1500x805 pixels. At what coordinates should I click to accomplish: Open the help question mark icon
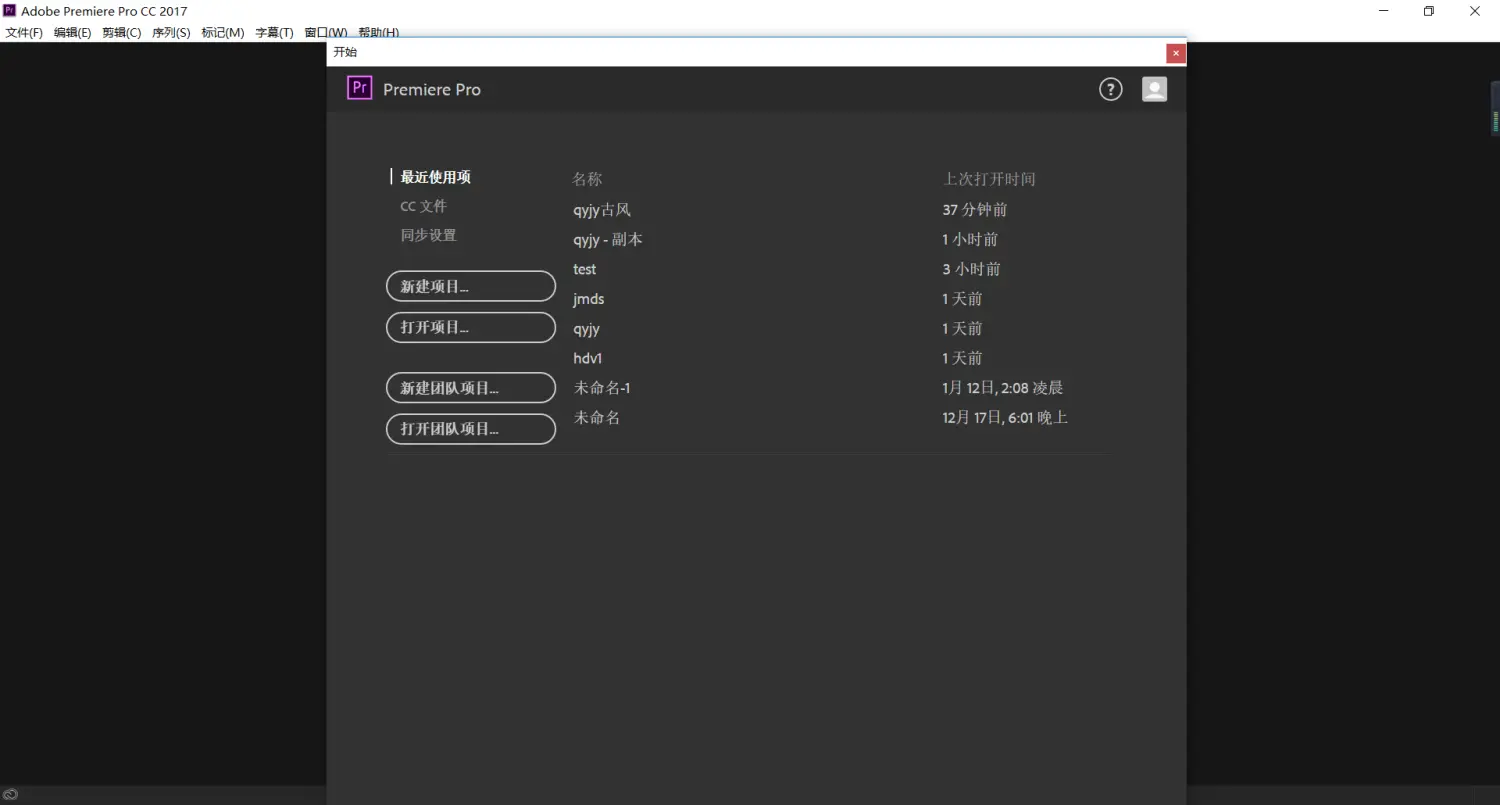click(1110, 89)
